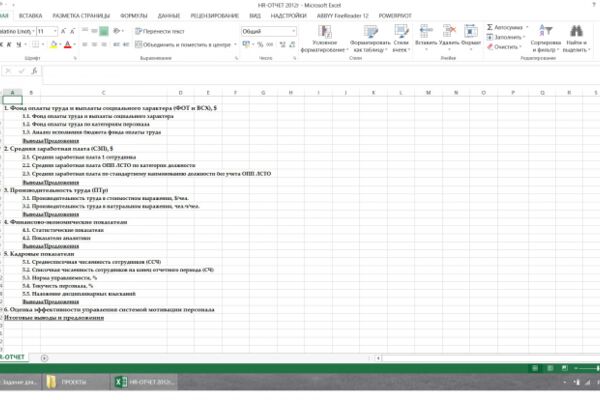Click the Clear eraser icon (Очистить)
The width and height of the screenshot is (600, 400).
tap(489, 47)
